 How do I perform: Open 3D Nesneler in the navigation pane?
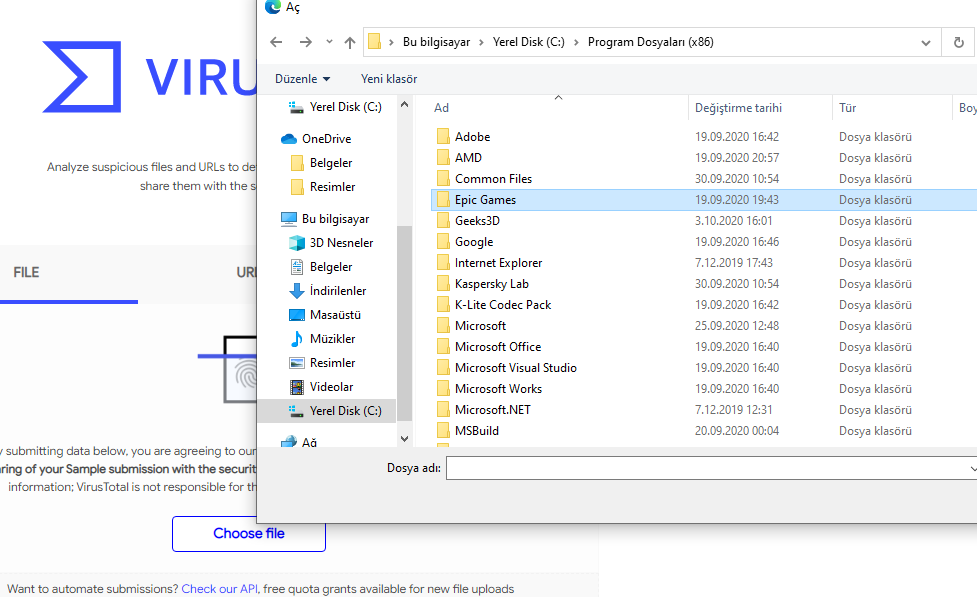tap(331, 243)
